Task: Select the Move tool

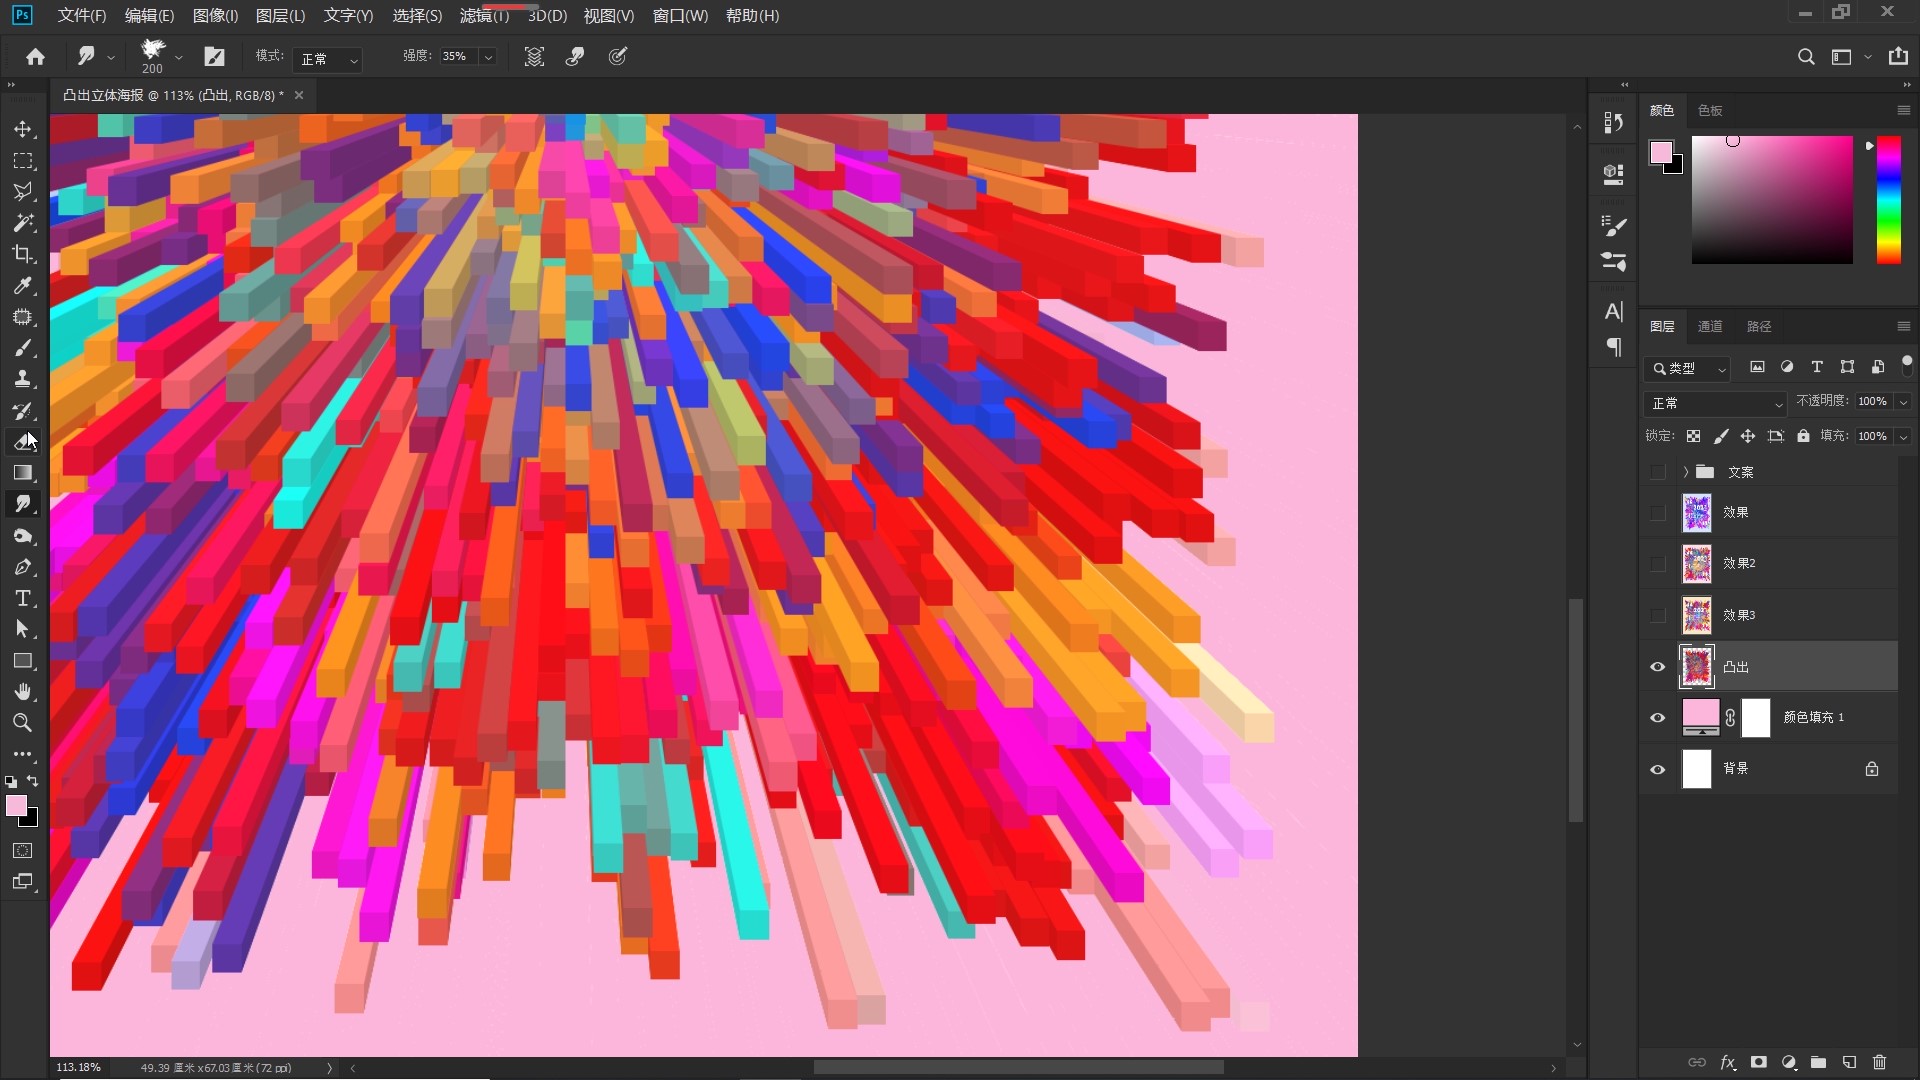Action: point(23,130)
